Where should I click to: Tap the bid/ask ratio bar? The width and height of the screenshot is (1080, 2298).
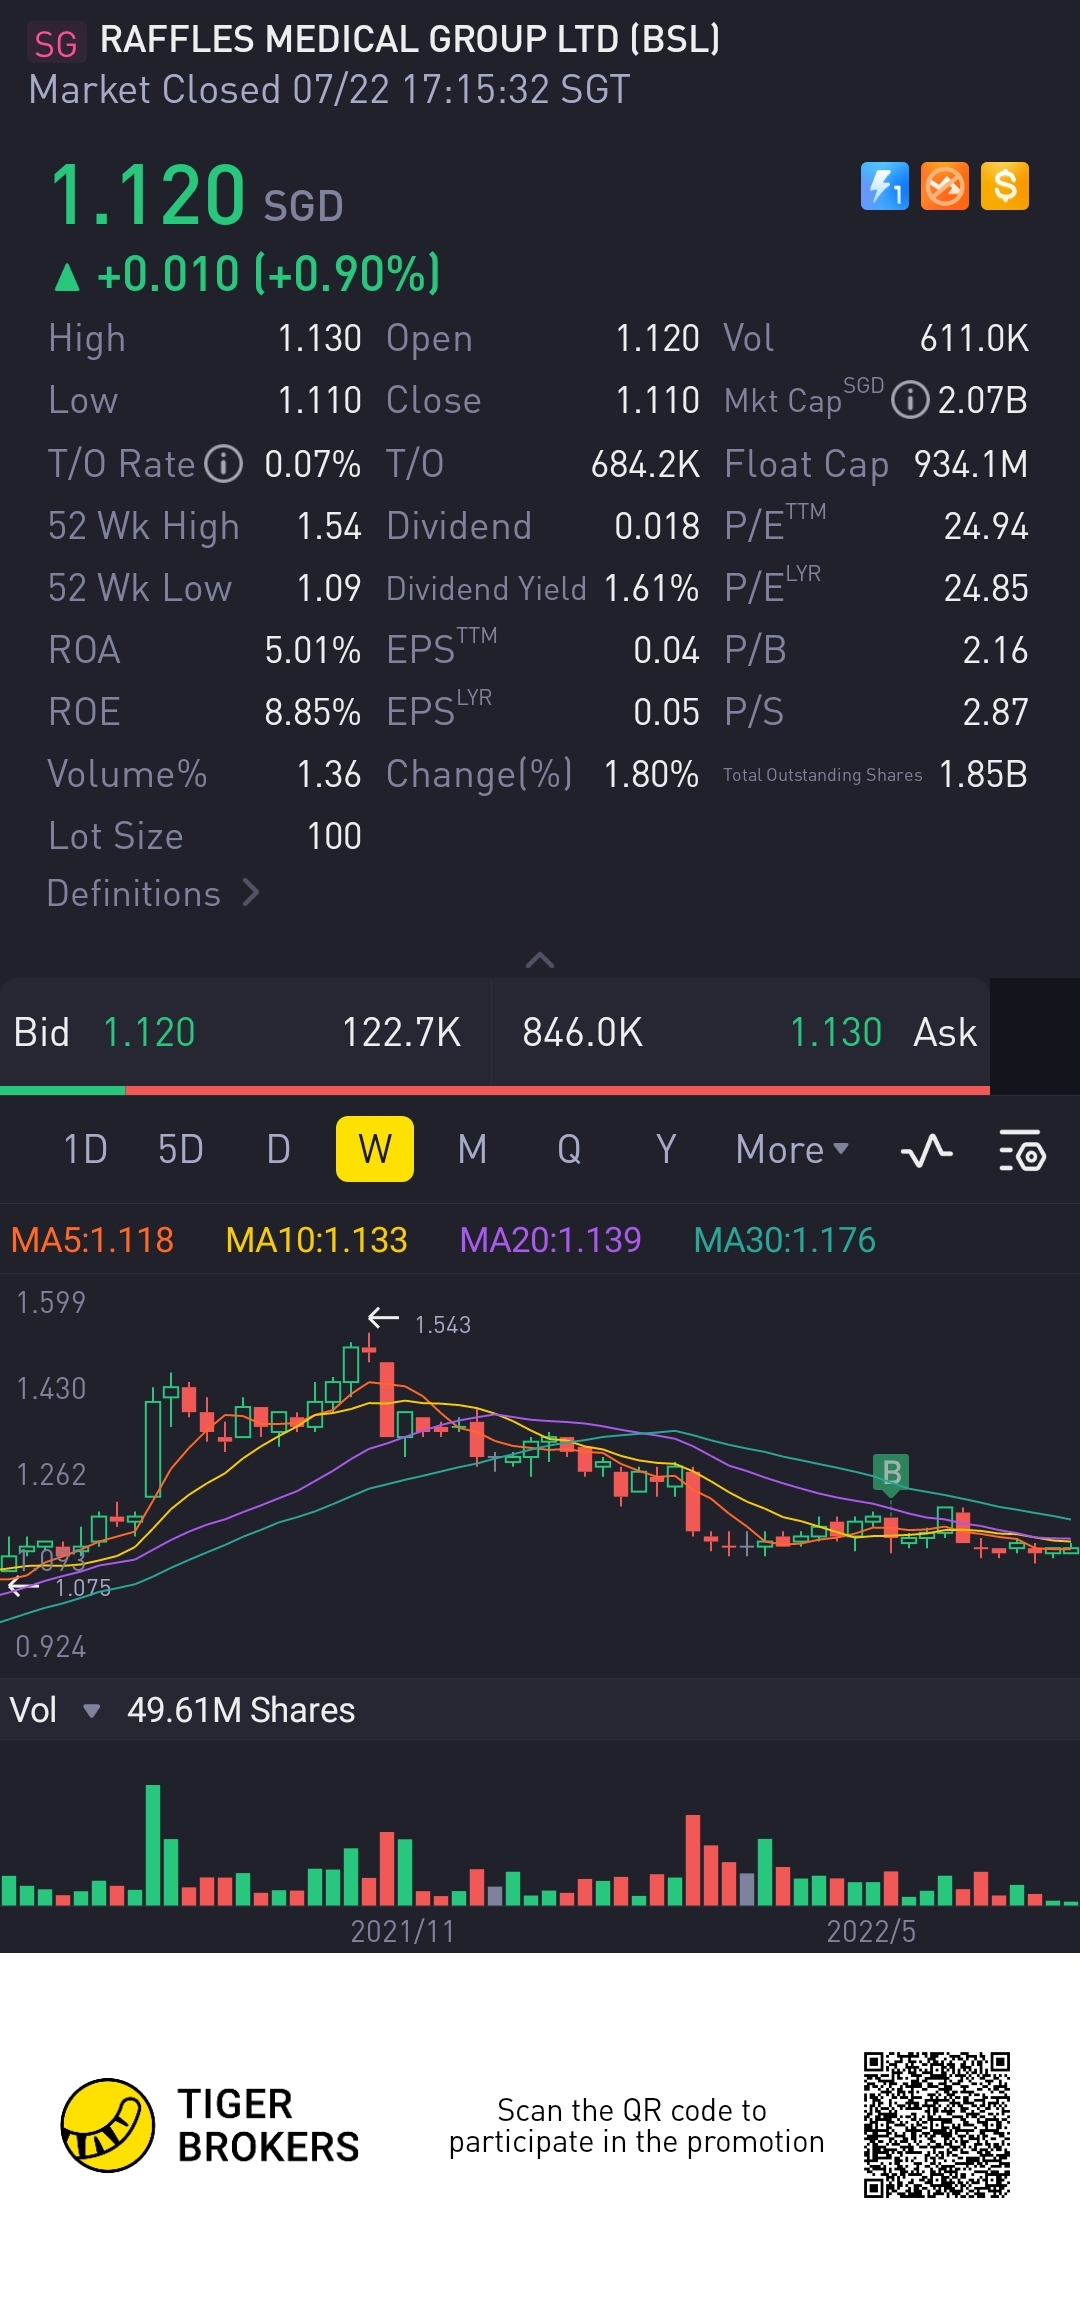(495, 1090)
